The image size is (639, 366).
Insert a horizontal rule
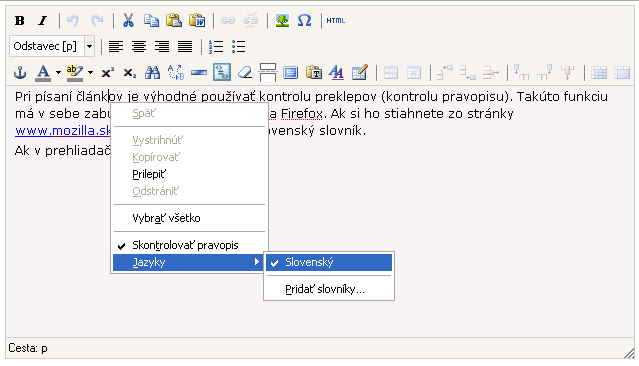[x=199, y=73]
